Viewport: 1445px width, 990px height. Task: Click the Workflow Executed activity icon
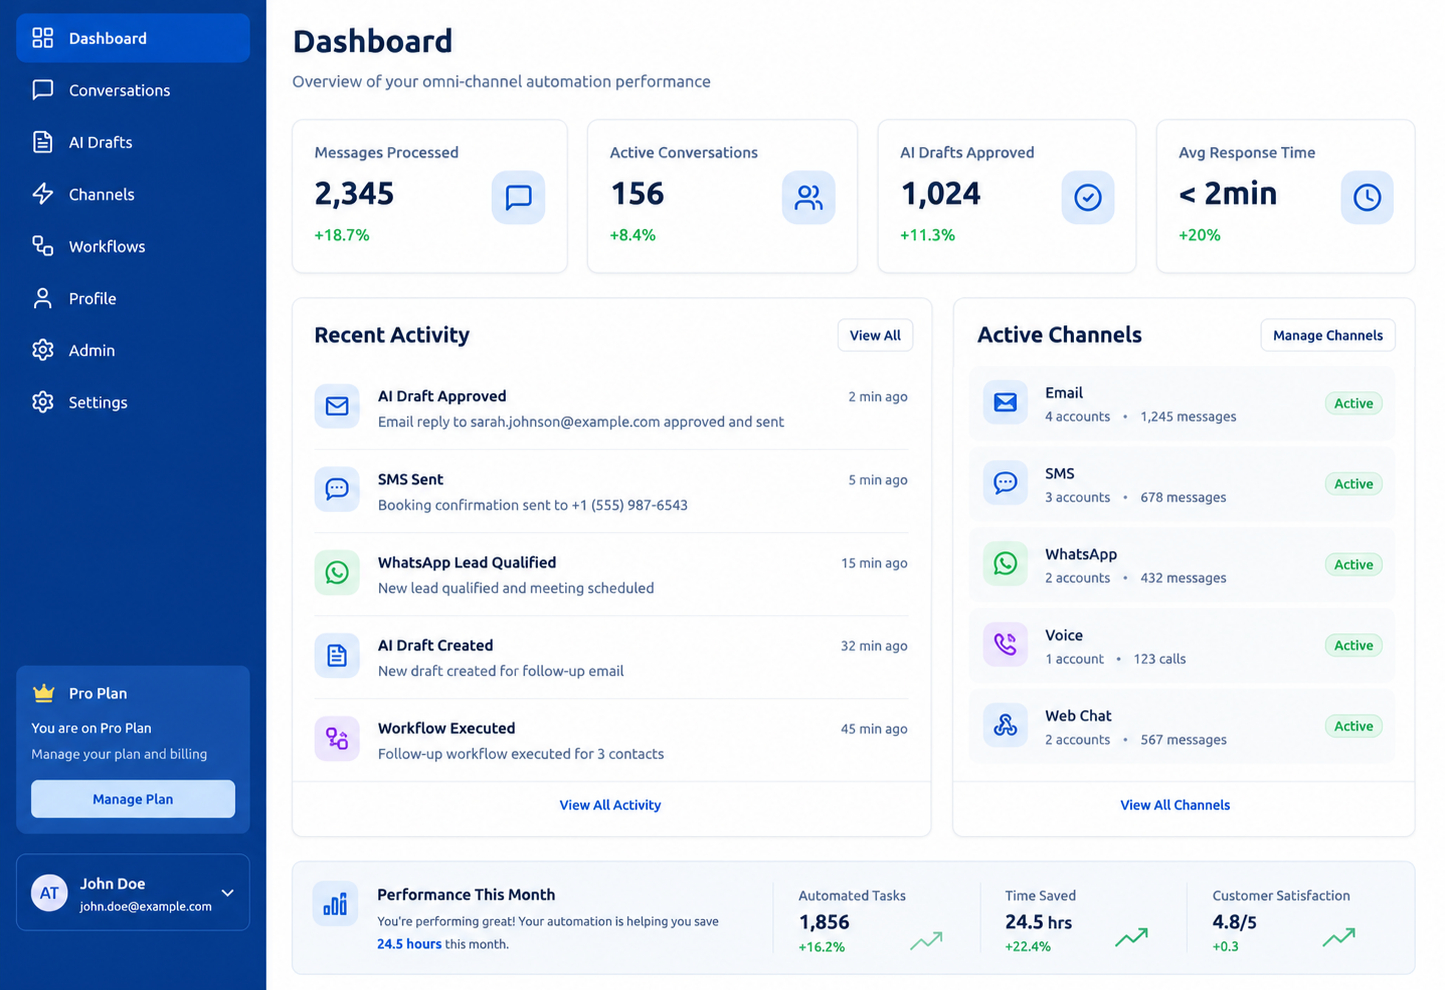(337, 739)
